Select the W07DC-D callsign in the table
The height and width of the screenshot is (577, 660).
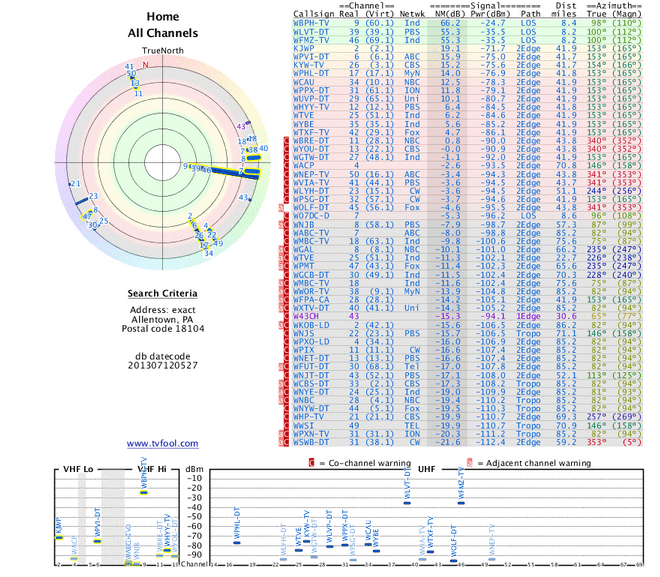311,216
